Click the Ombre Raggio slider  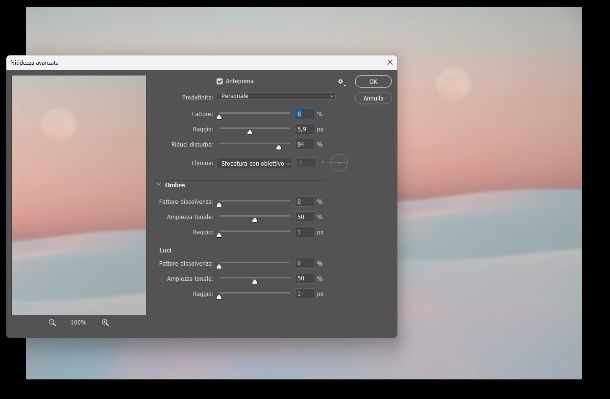[255, 232]
